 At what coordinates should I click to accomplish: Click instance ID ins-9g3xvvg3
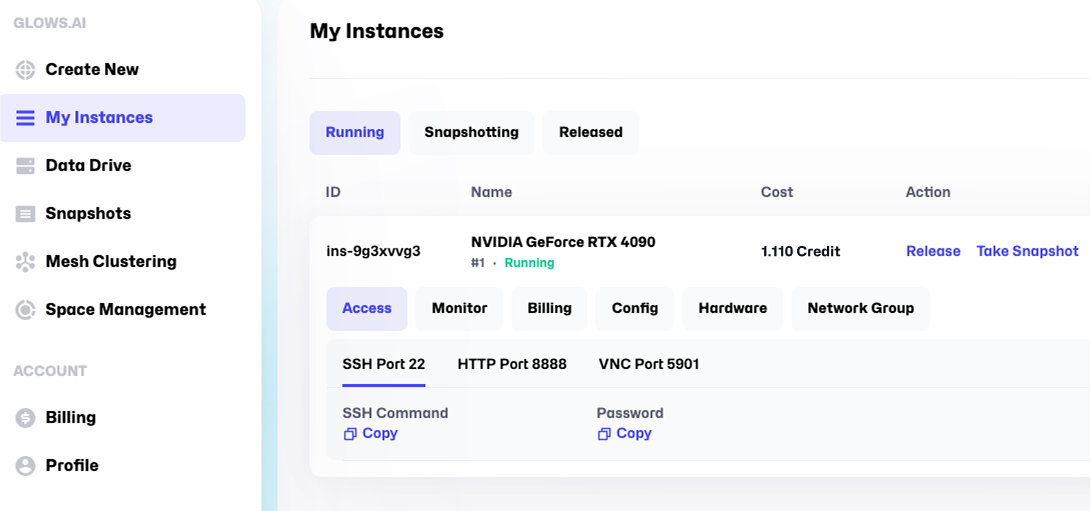(x=373, y=251)
